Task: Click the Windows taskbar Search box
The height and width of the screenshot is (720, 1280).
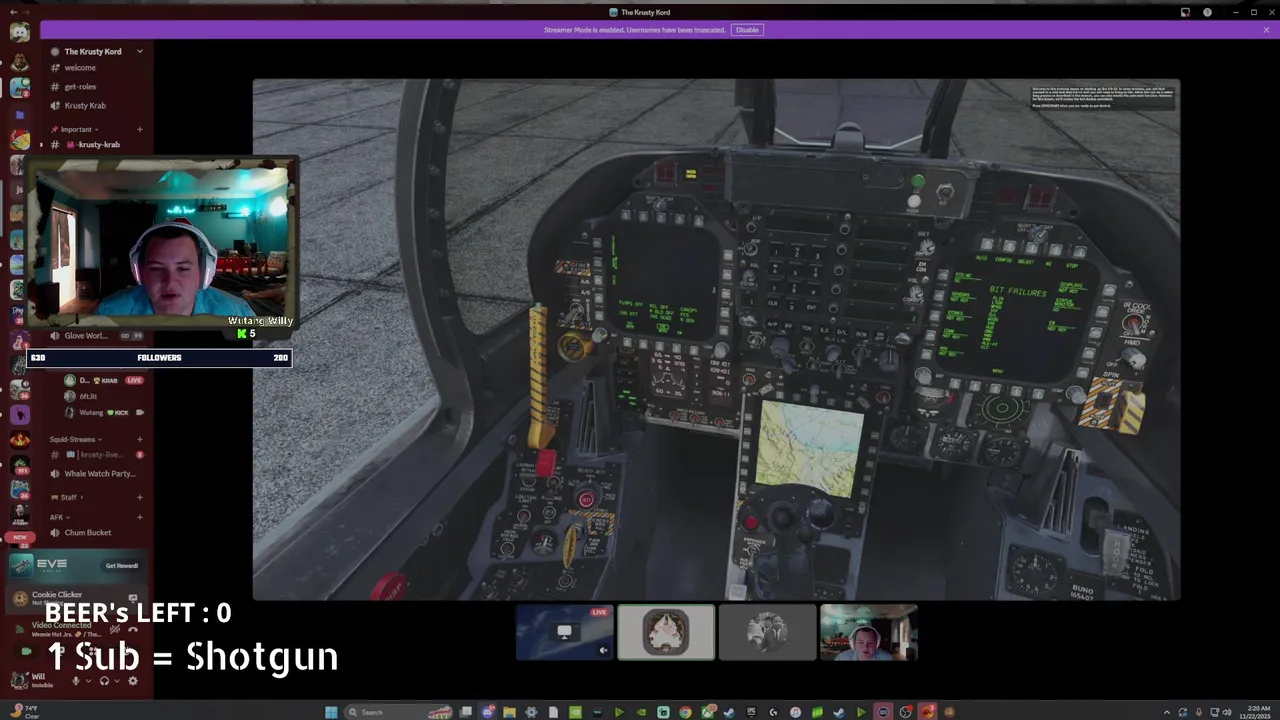Action: (x=400, y=712)
